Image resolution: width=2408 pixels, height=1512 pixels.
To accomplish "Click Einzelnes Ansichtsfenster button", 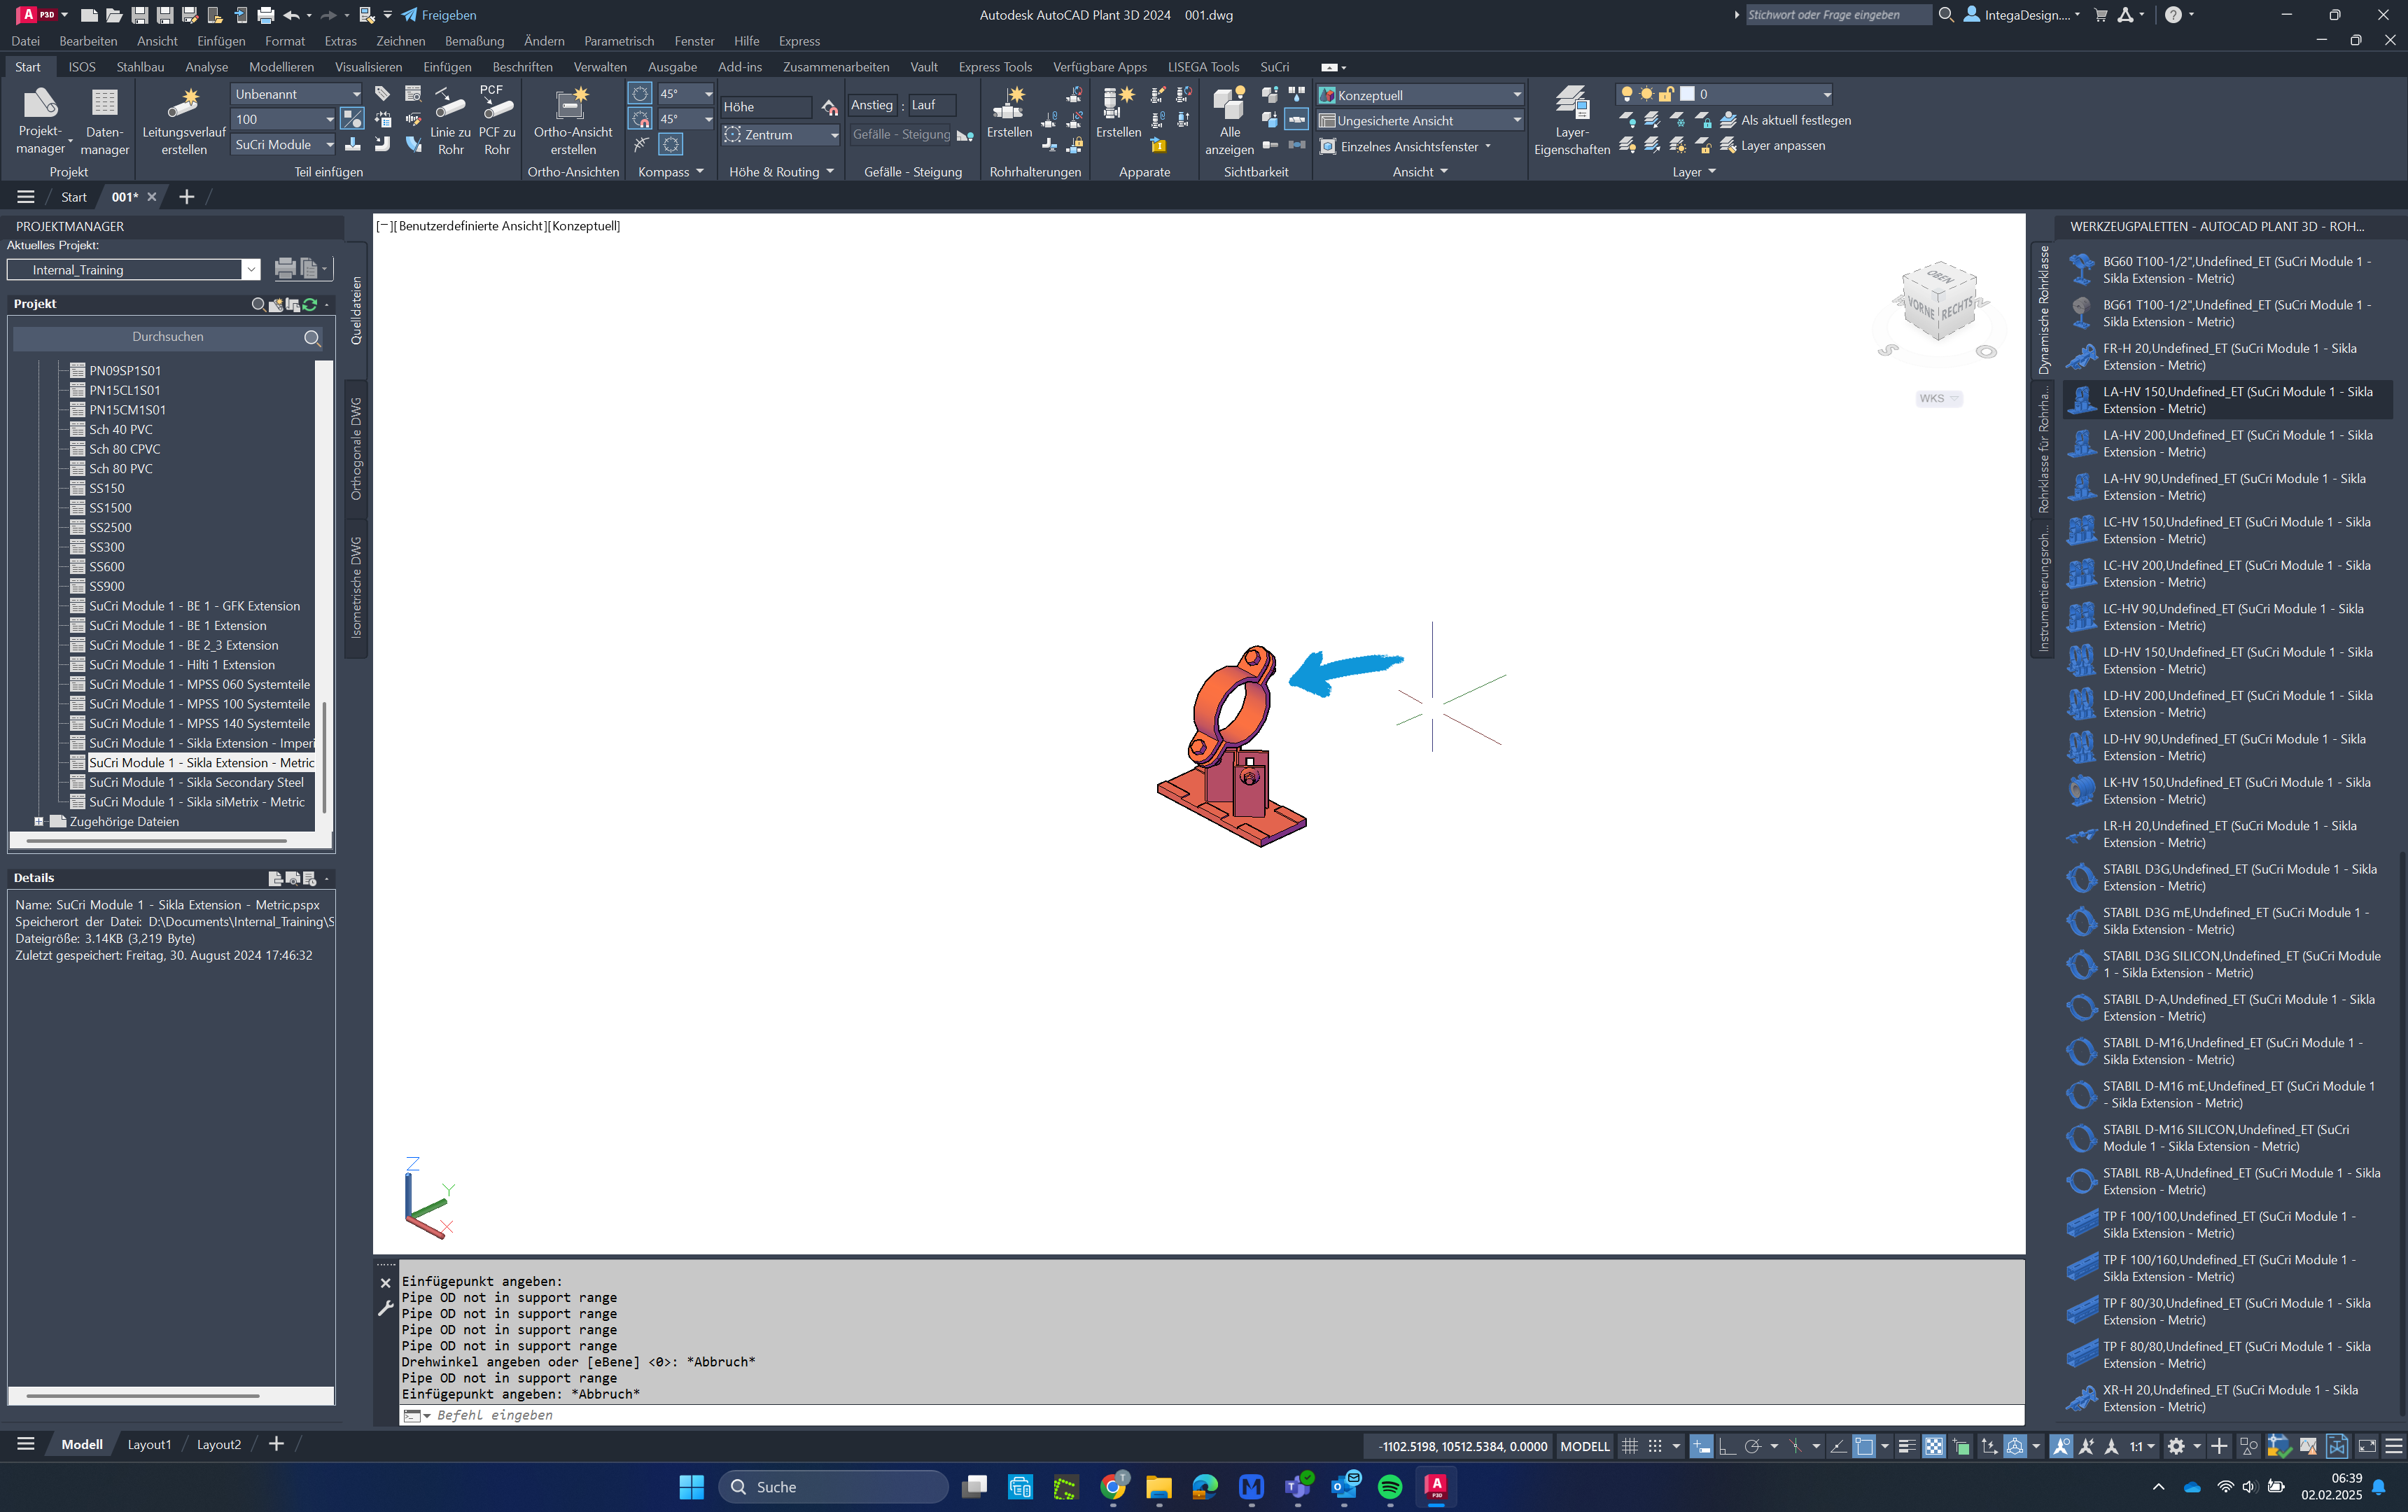I will pos(1405,147).
